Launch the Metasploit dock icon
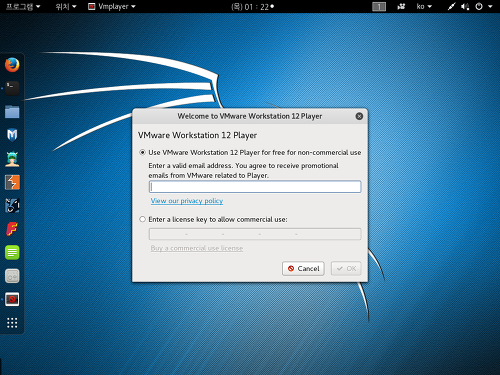 (x=12, y=135)
